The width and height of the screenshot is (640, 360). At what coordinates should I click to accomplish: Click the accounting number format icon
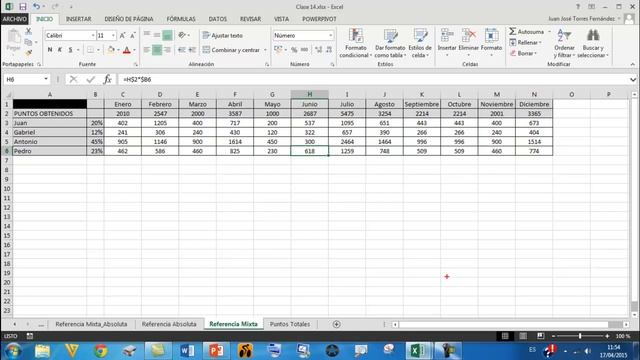point(278,49)
